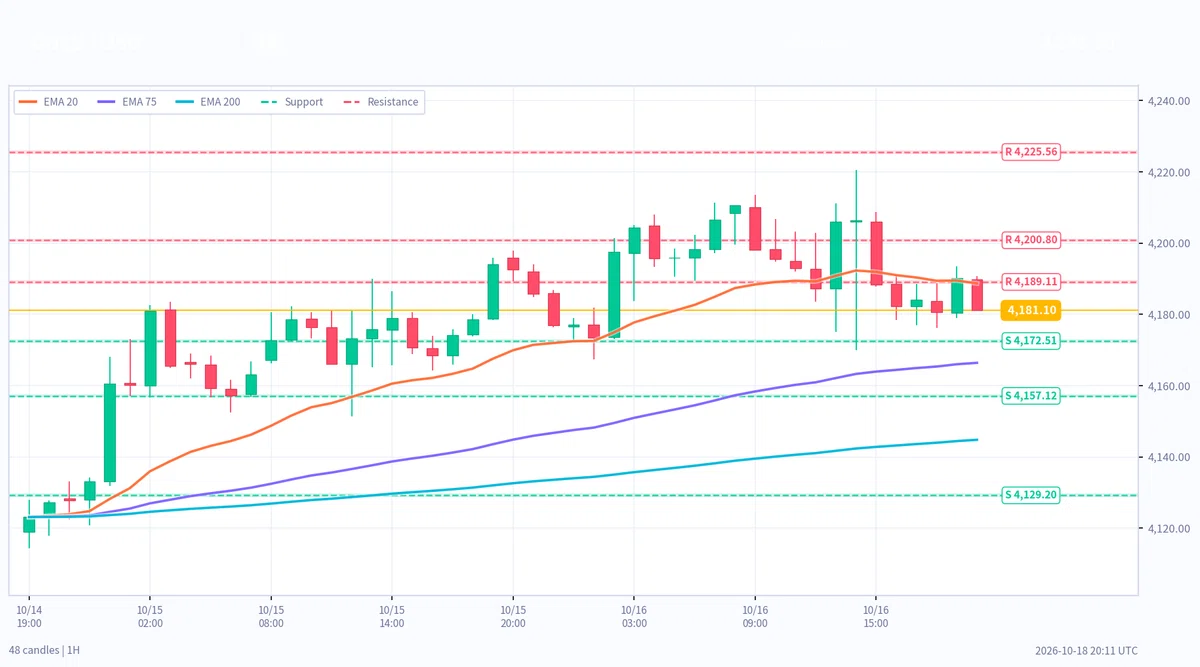Viewport: 1200px width, 667px height.
Task: Toggle the EMA 200 legend entry
Action: 207,102
